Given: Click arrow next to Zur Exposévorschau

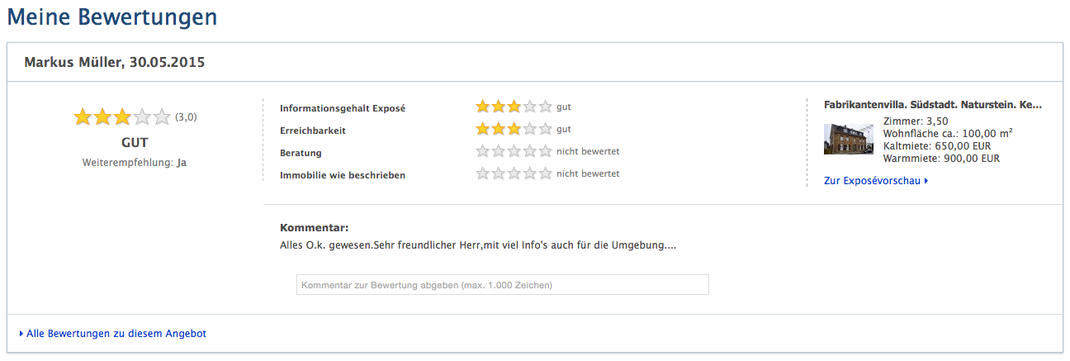Looking at the screenshot, I should click(x=926, y=182).
